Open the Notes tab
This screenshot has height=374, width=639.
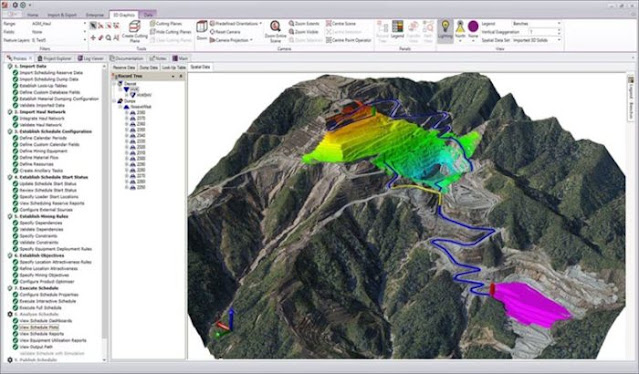tap(158, 58)
